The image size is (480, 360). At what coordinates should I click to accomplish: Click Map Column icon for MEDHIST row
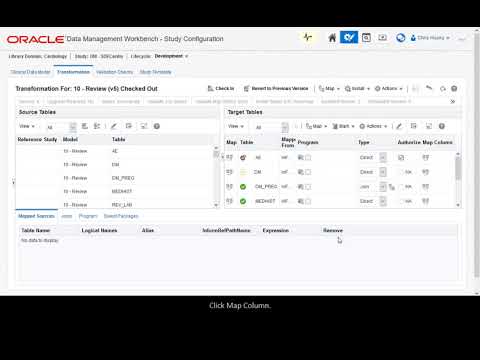[426, 201]
